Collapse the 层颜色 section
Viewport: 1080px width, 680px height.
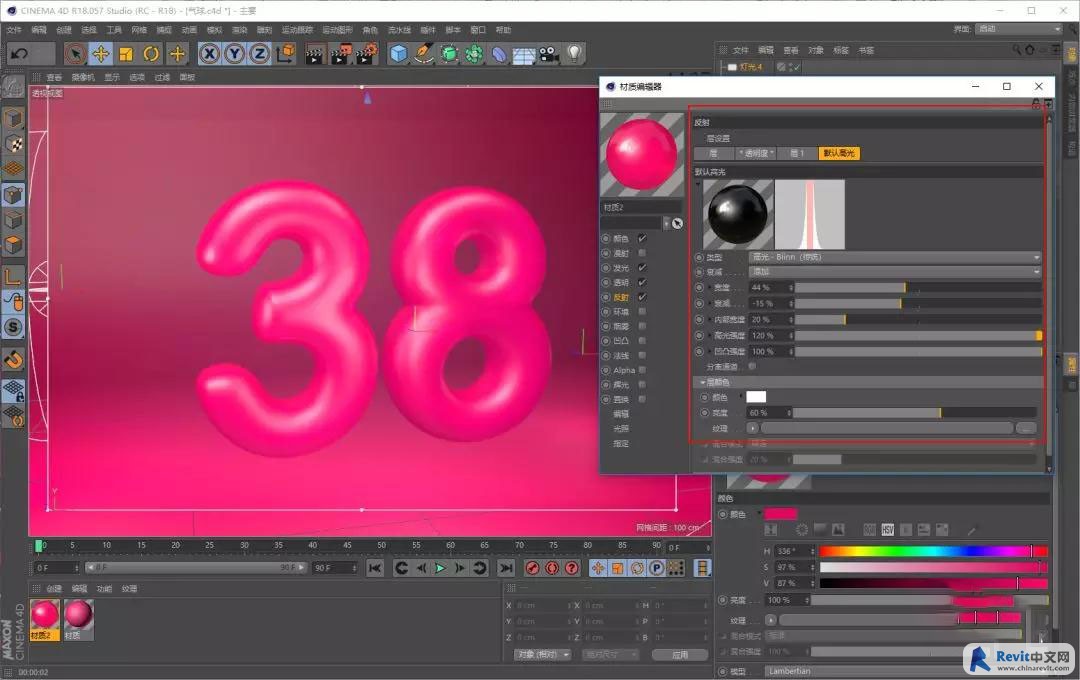703,382
